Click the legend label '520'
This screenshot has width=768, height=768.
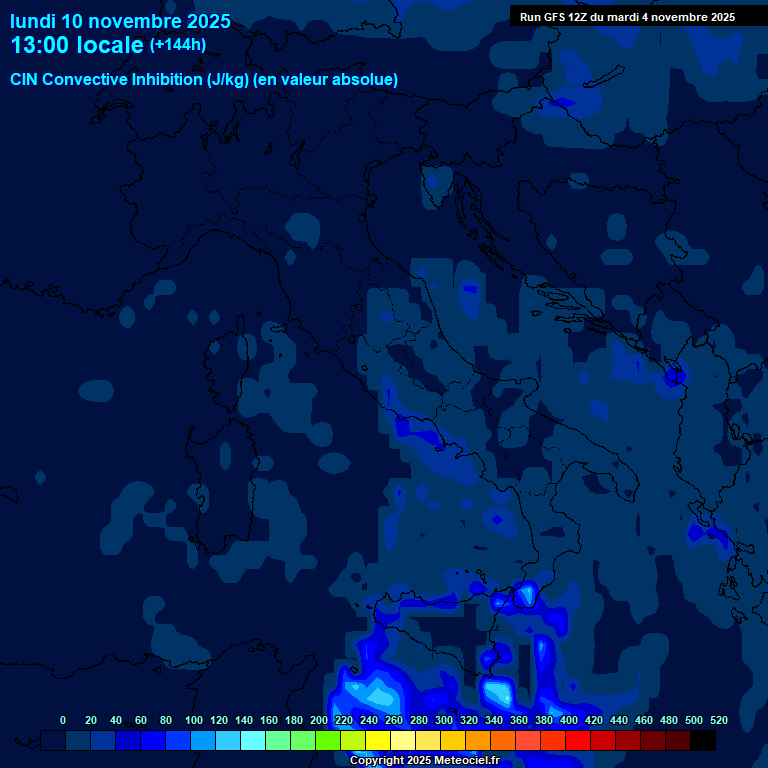(x=719, y=720)
